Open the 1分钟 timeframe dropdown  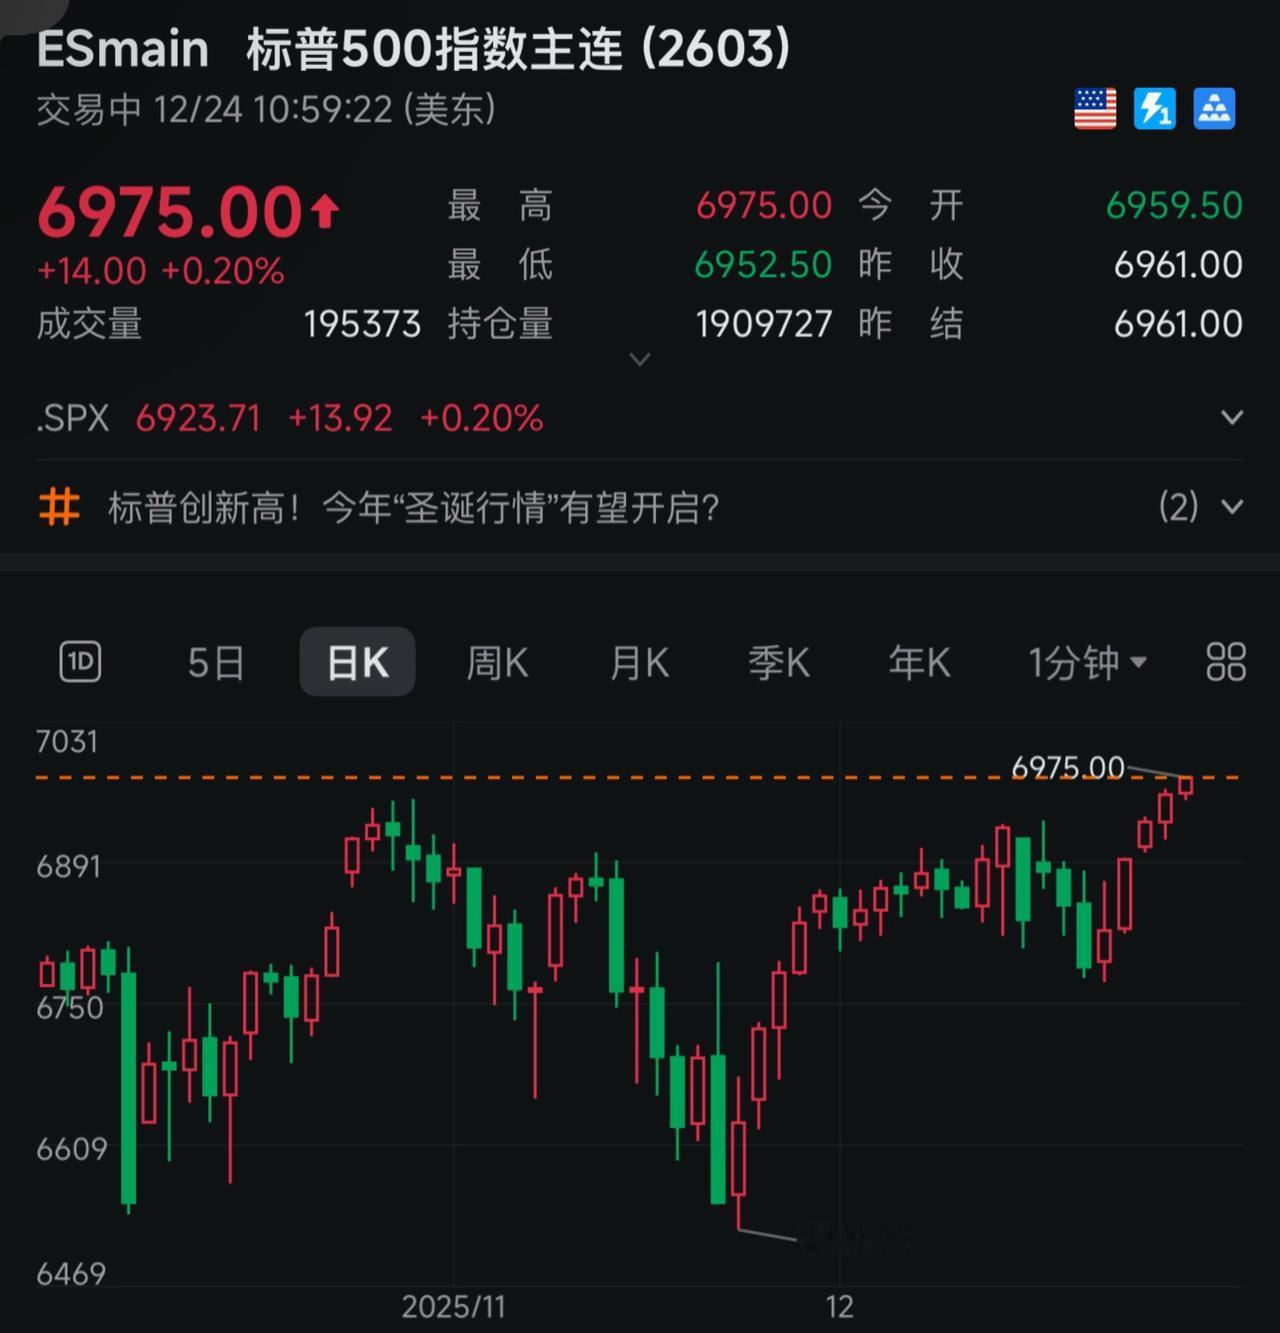[1087, 662]
